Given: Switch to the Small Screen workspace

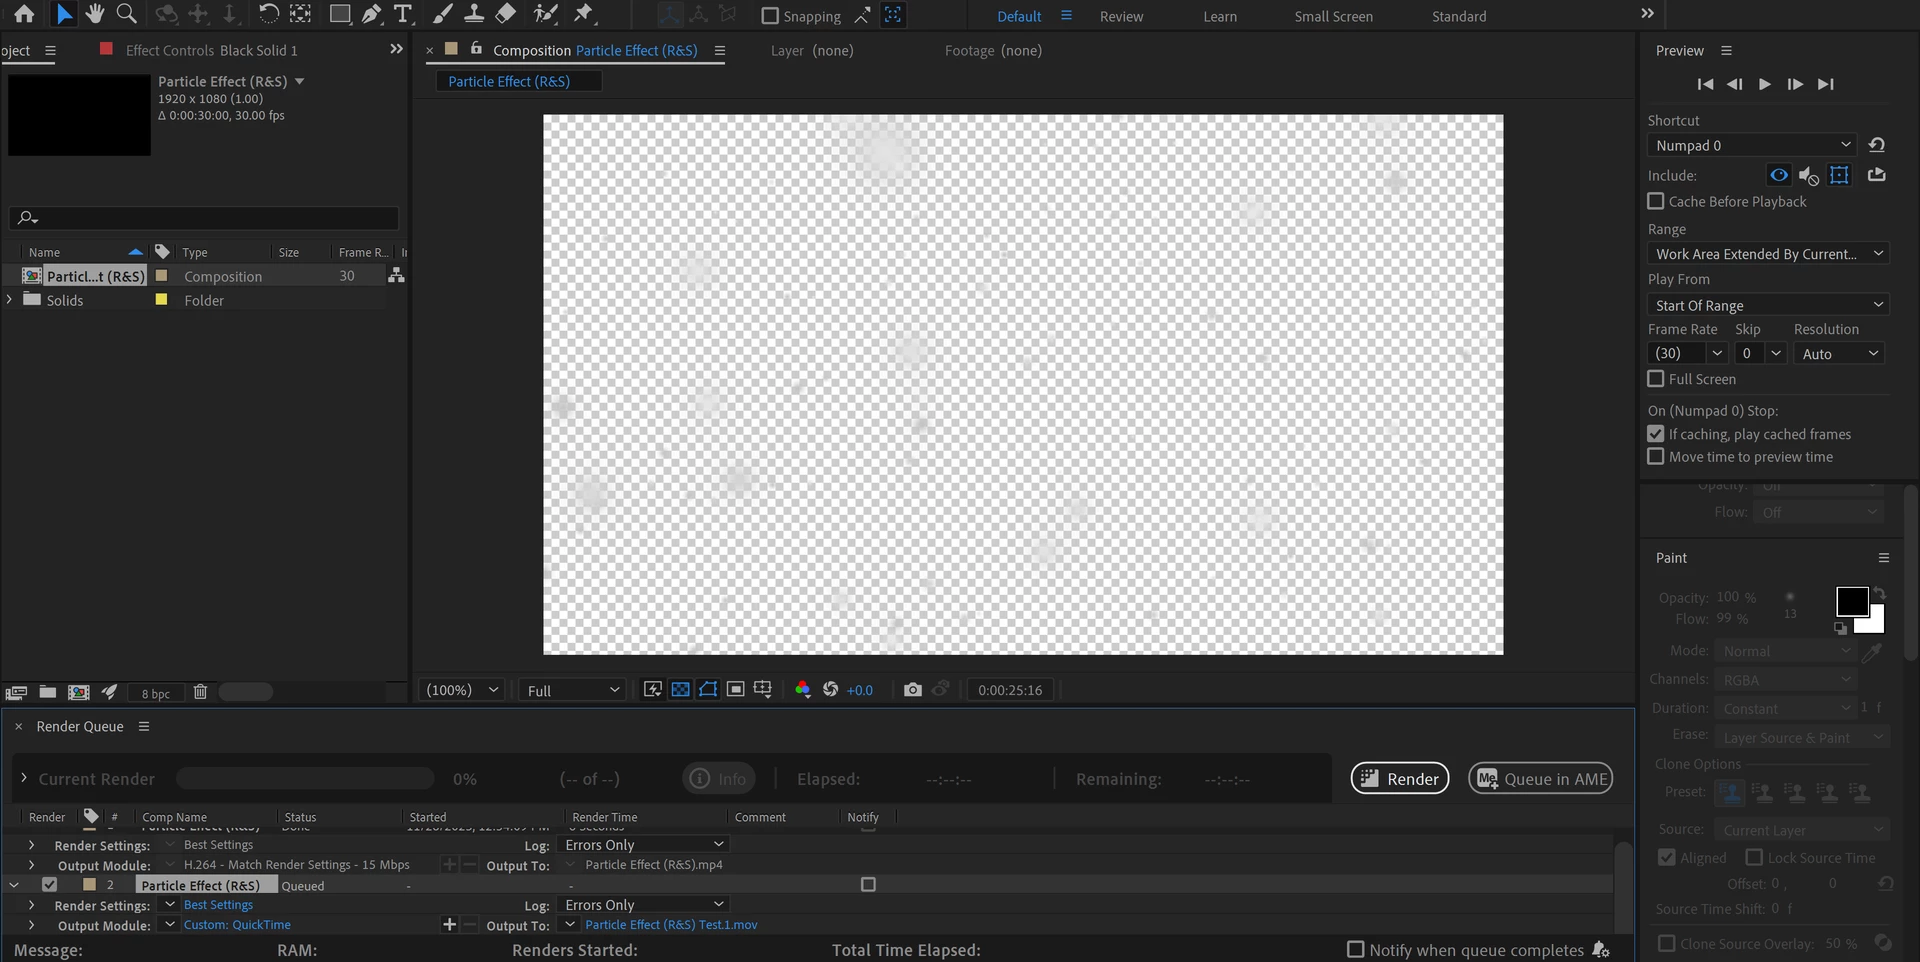Looking at the screenshot, I should (1333, 16).
